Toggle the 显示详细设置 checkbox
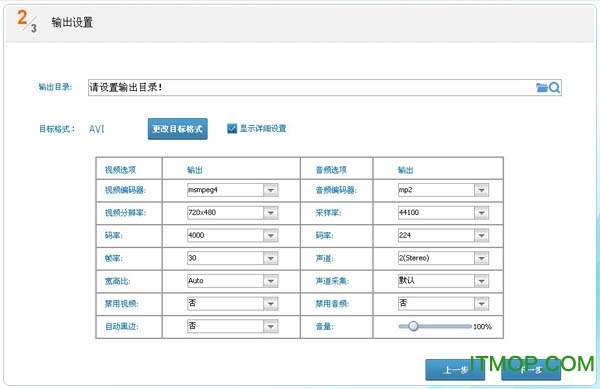This screenshot has width=600, height=389. coord(232,129)
